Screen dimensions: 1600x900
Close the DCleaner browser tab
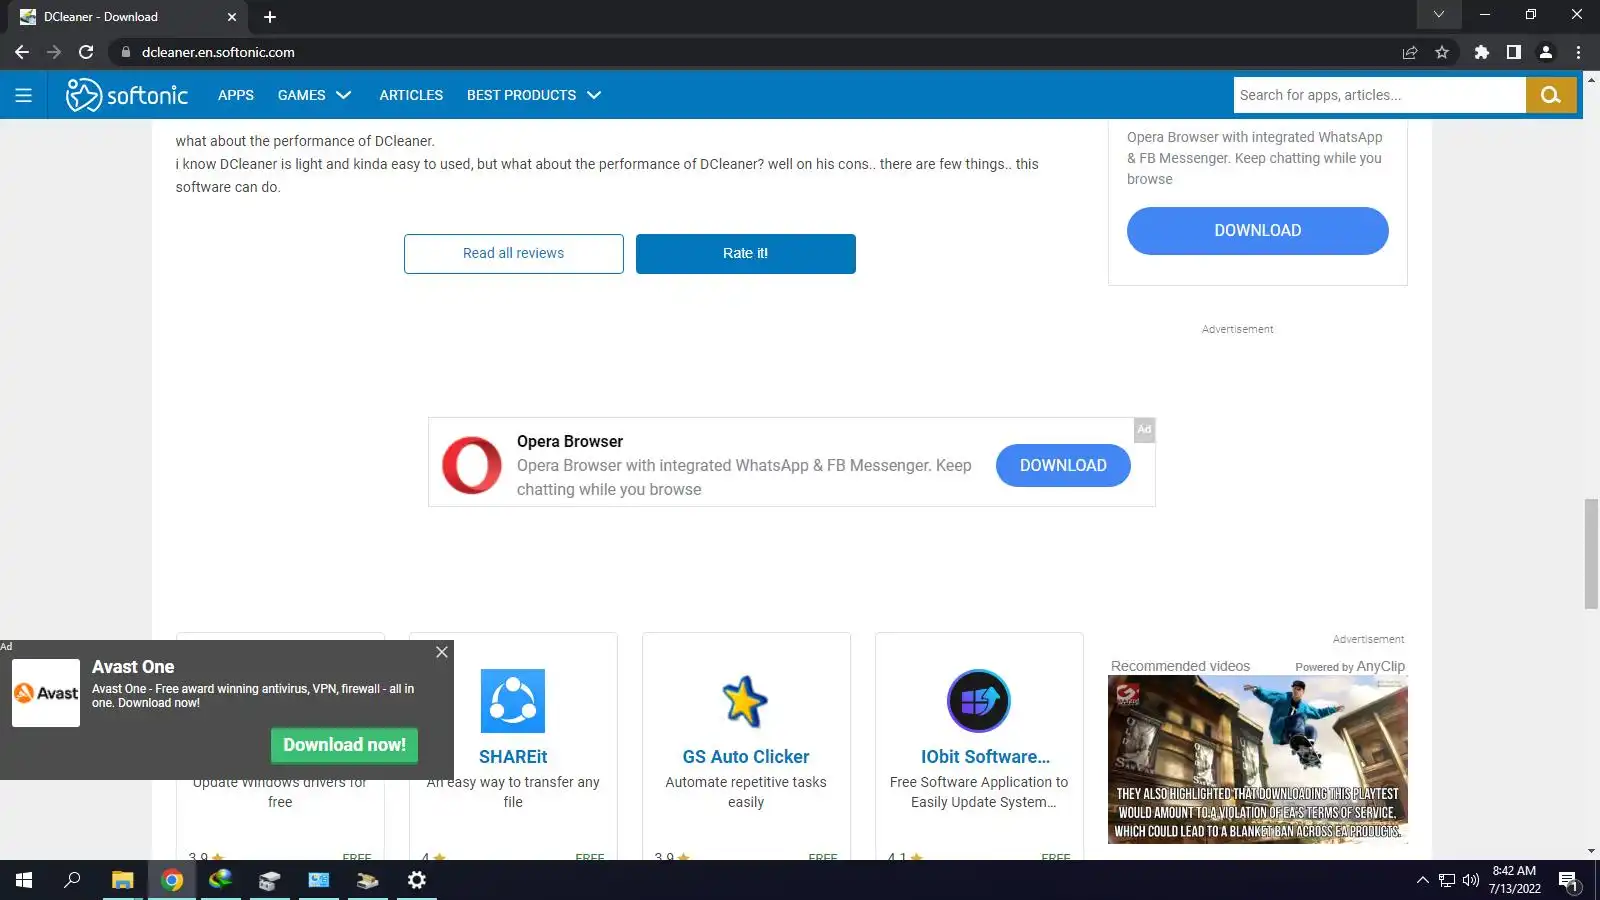(232, 17)
